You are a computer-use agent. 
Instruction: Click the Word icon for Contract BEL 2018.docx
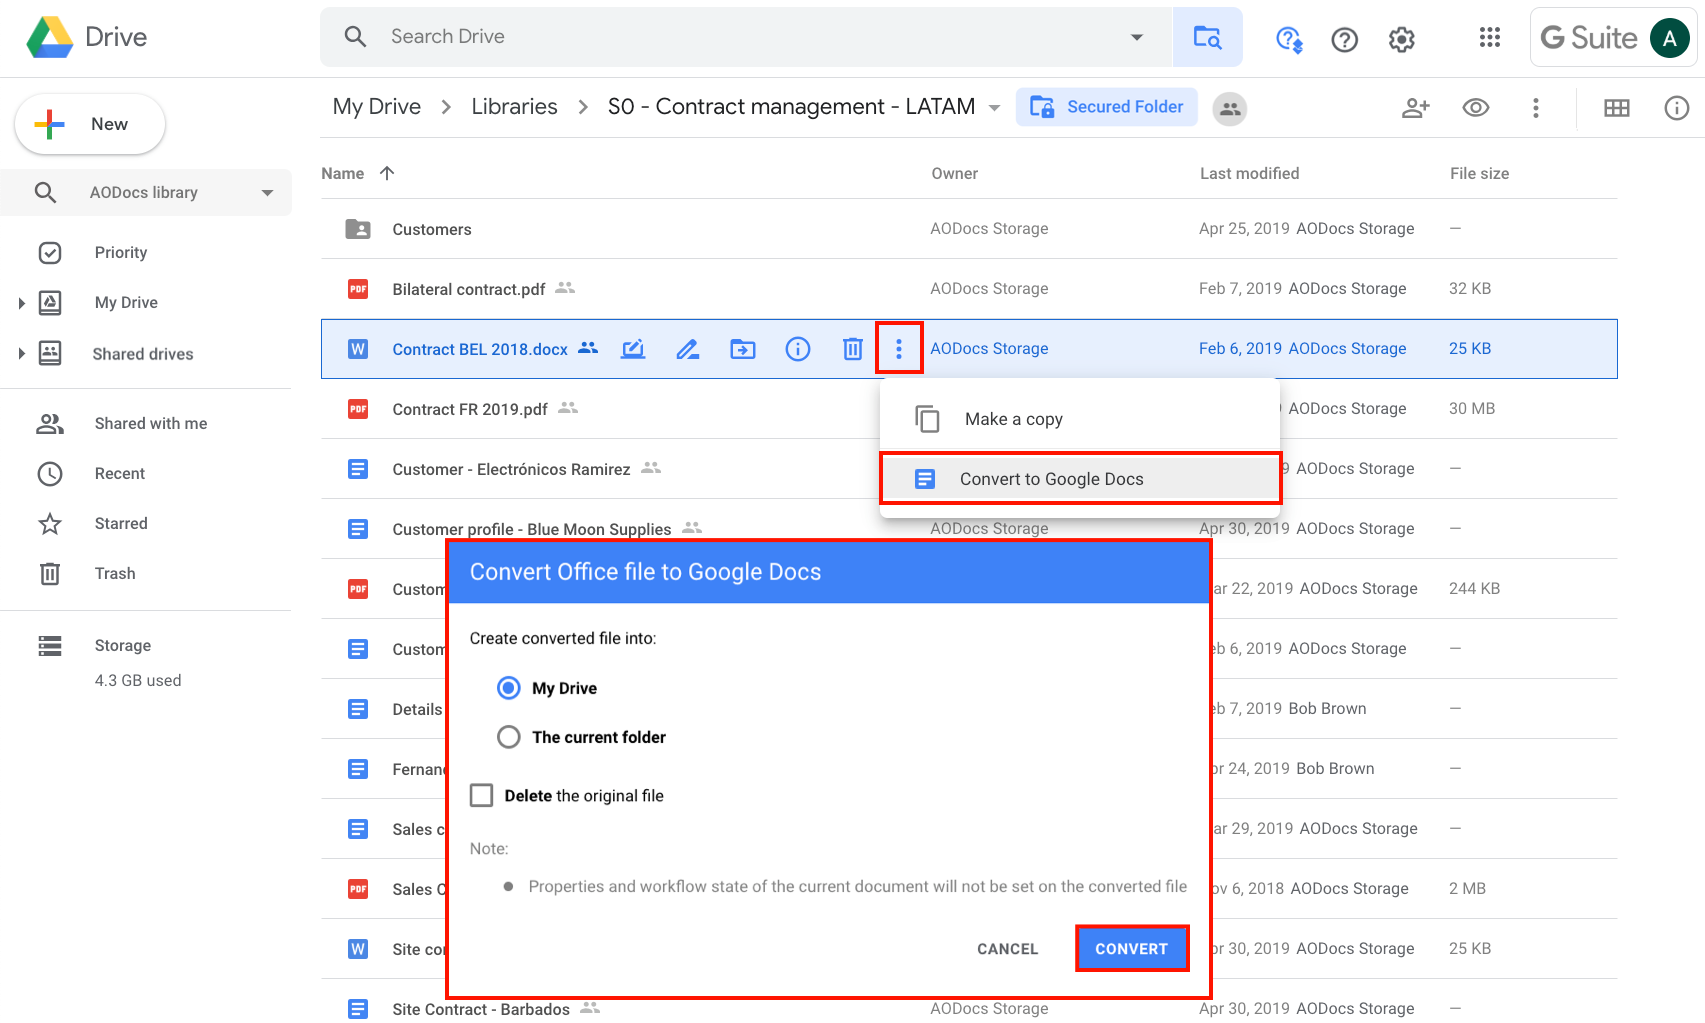pyautogui.click(x=358, y=349)
